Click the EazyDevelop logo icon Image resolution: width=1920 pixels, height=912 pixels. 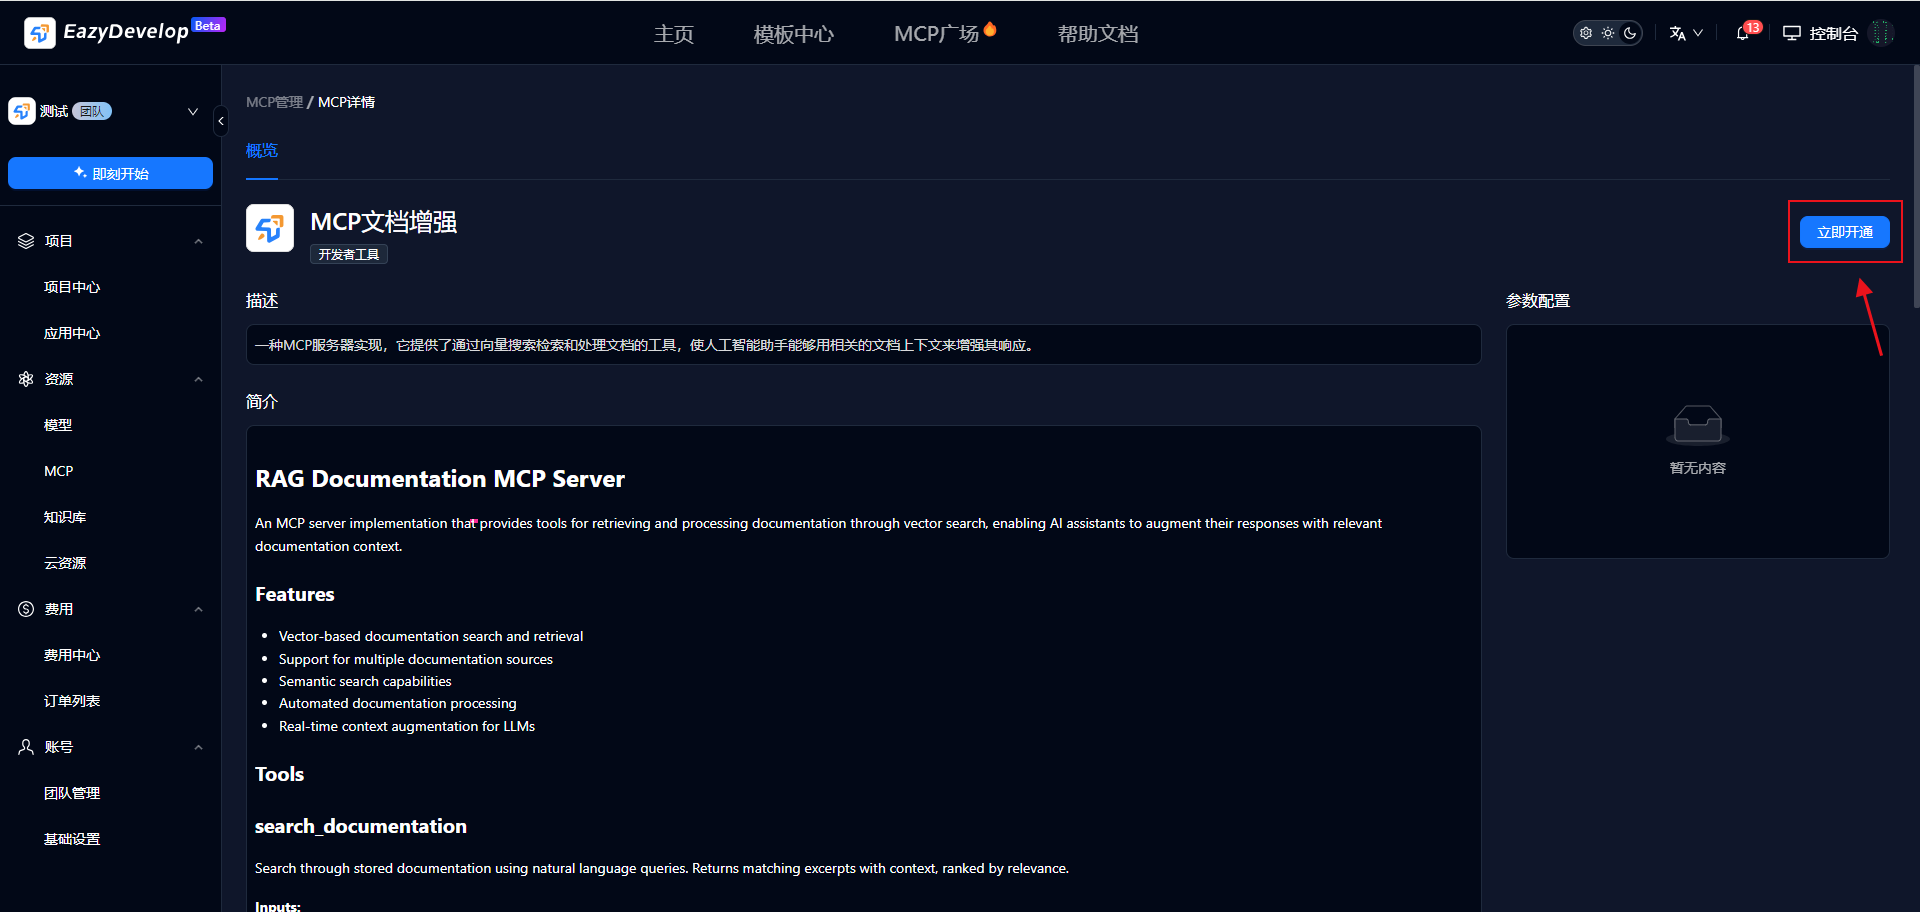click(x=40, y=33)
